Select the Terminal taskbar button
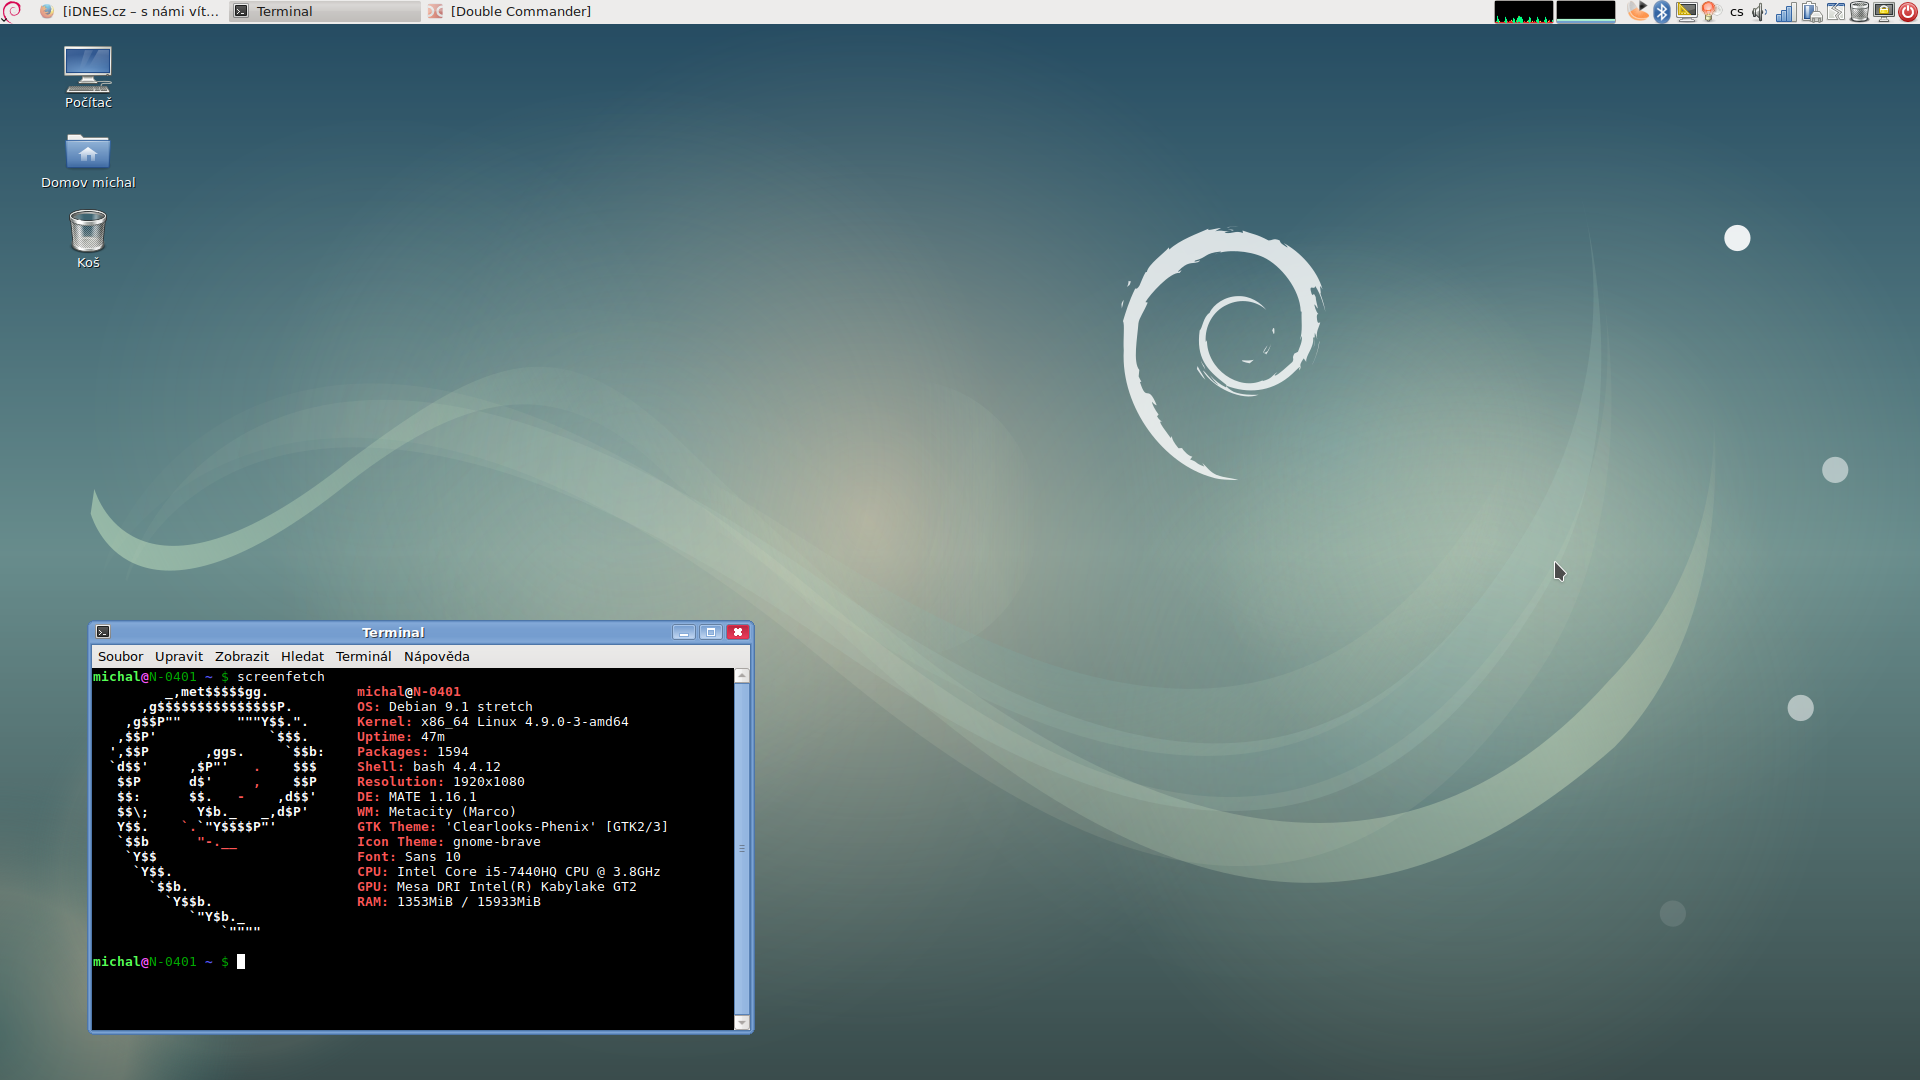Image resolution: width=1920 pixels, height=1080 pixels. tap(324, 11)
